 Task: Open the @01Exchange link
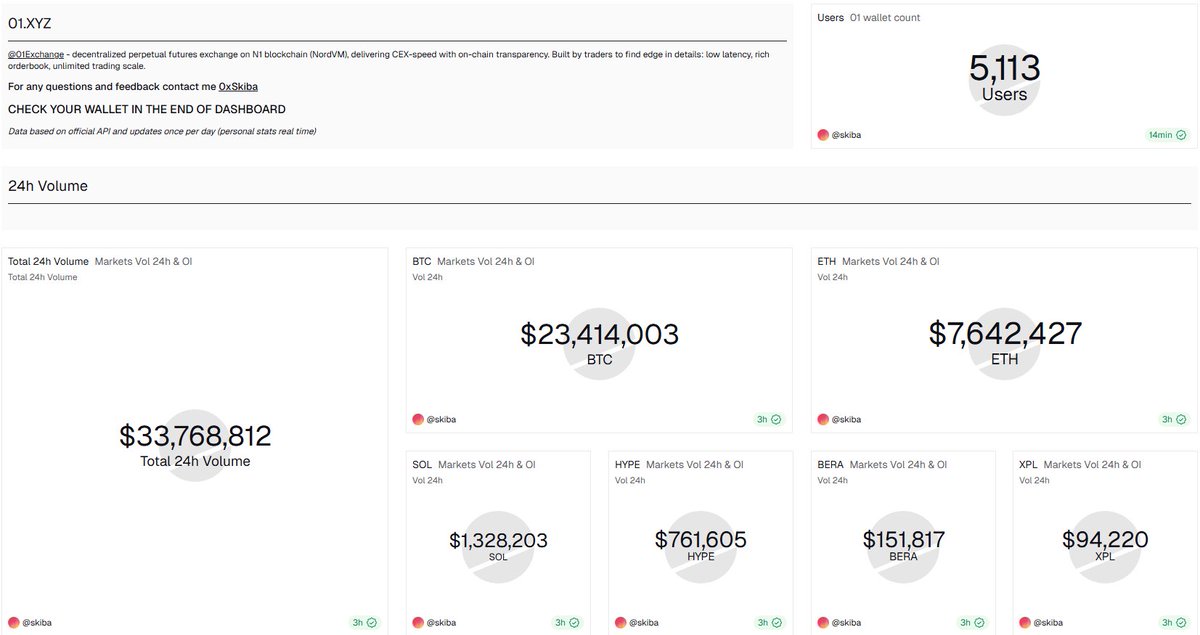click(x=36, y=54)
